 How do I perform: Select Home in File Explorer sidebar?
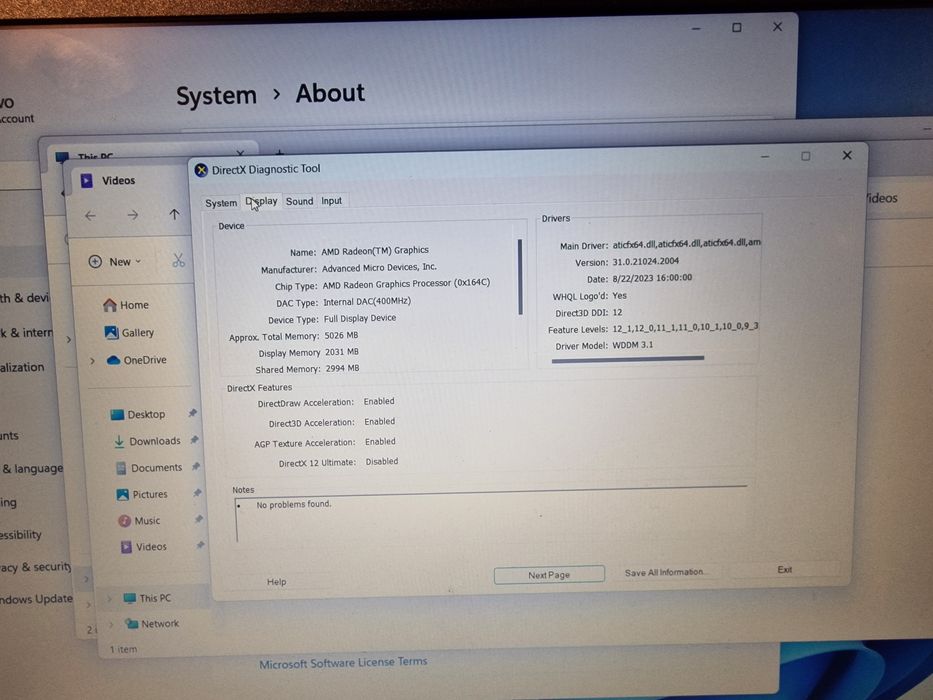click(126, 305)
